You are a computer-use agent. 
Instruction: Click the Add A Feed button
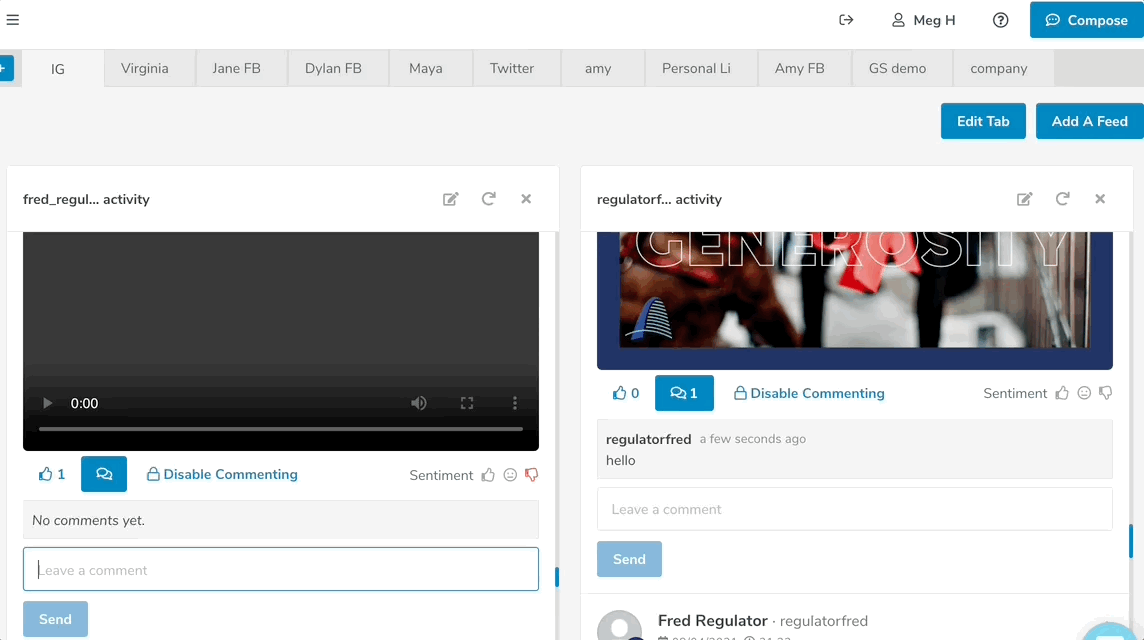tap(1089, 121)
